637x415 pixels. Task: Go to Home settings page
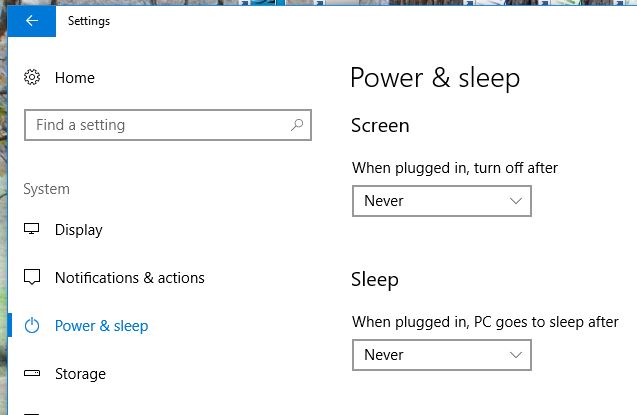point(75,78)
